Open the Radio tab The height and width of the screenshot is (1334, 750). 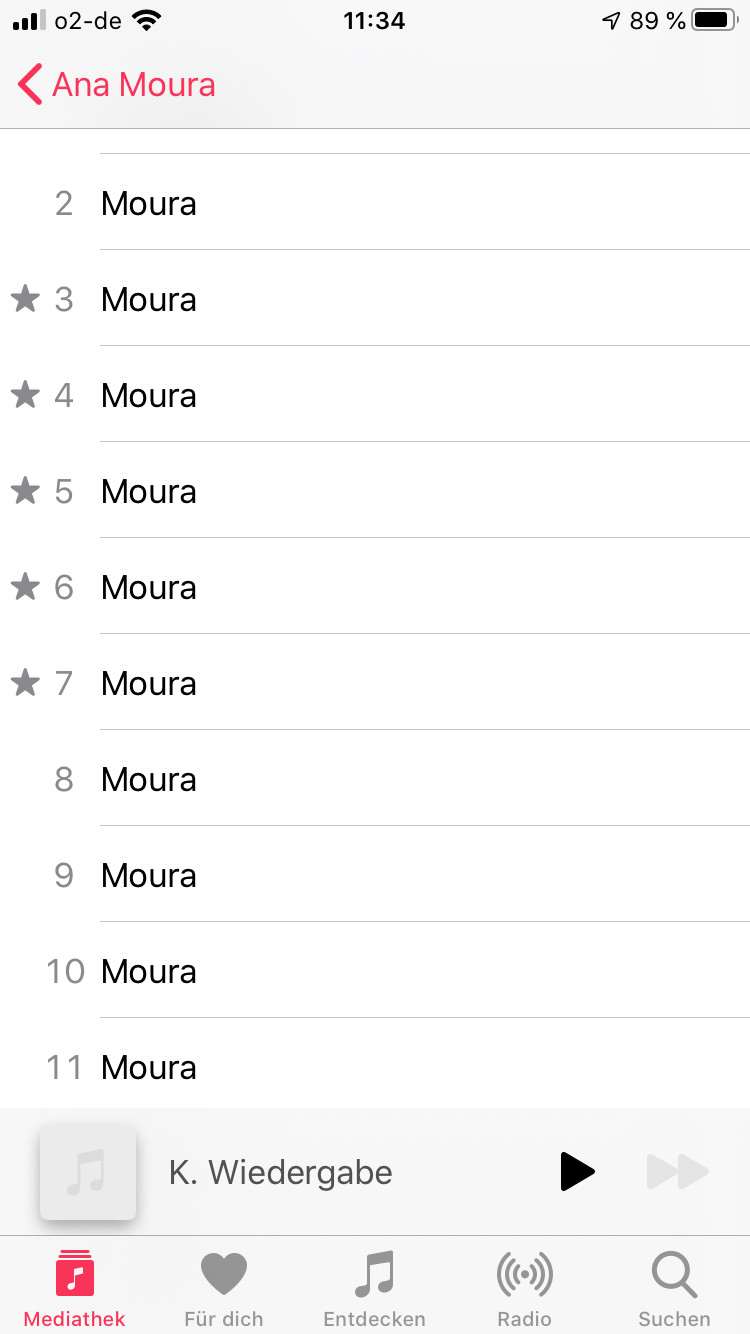pyautogui.click(x=524, y=1288)
